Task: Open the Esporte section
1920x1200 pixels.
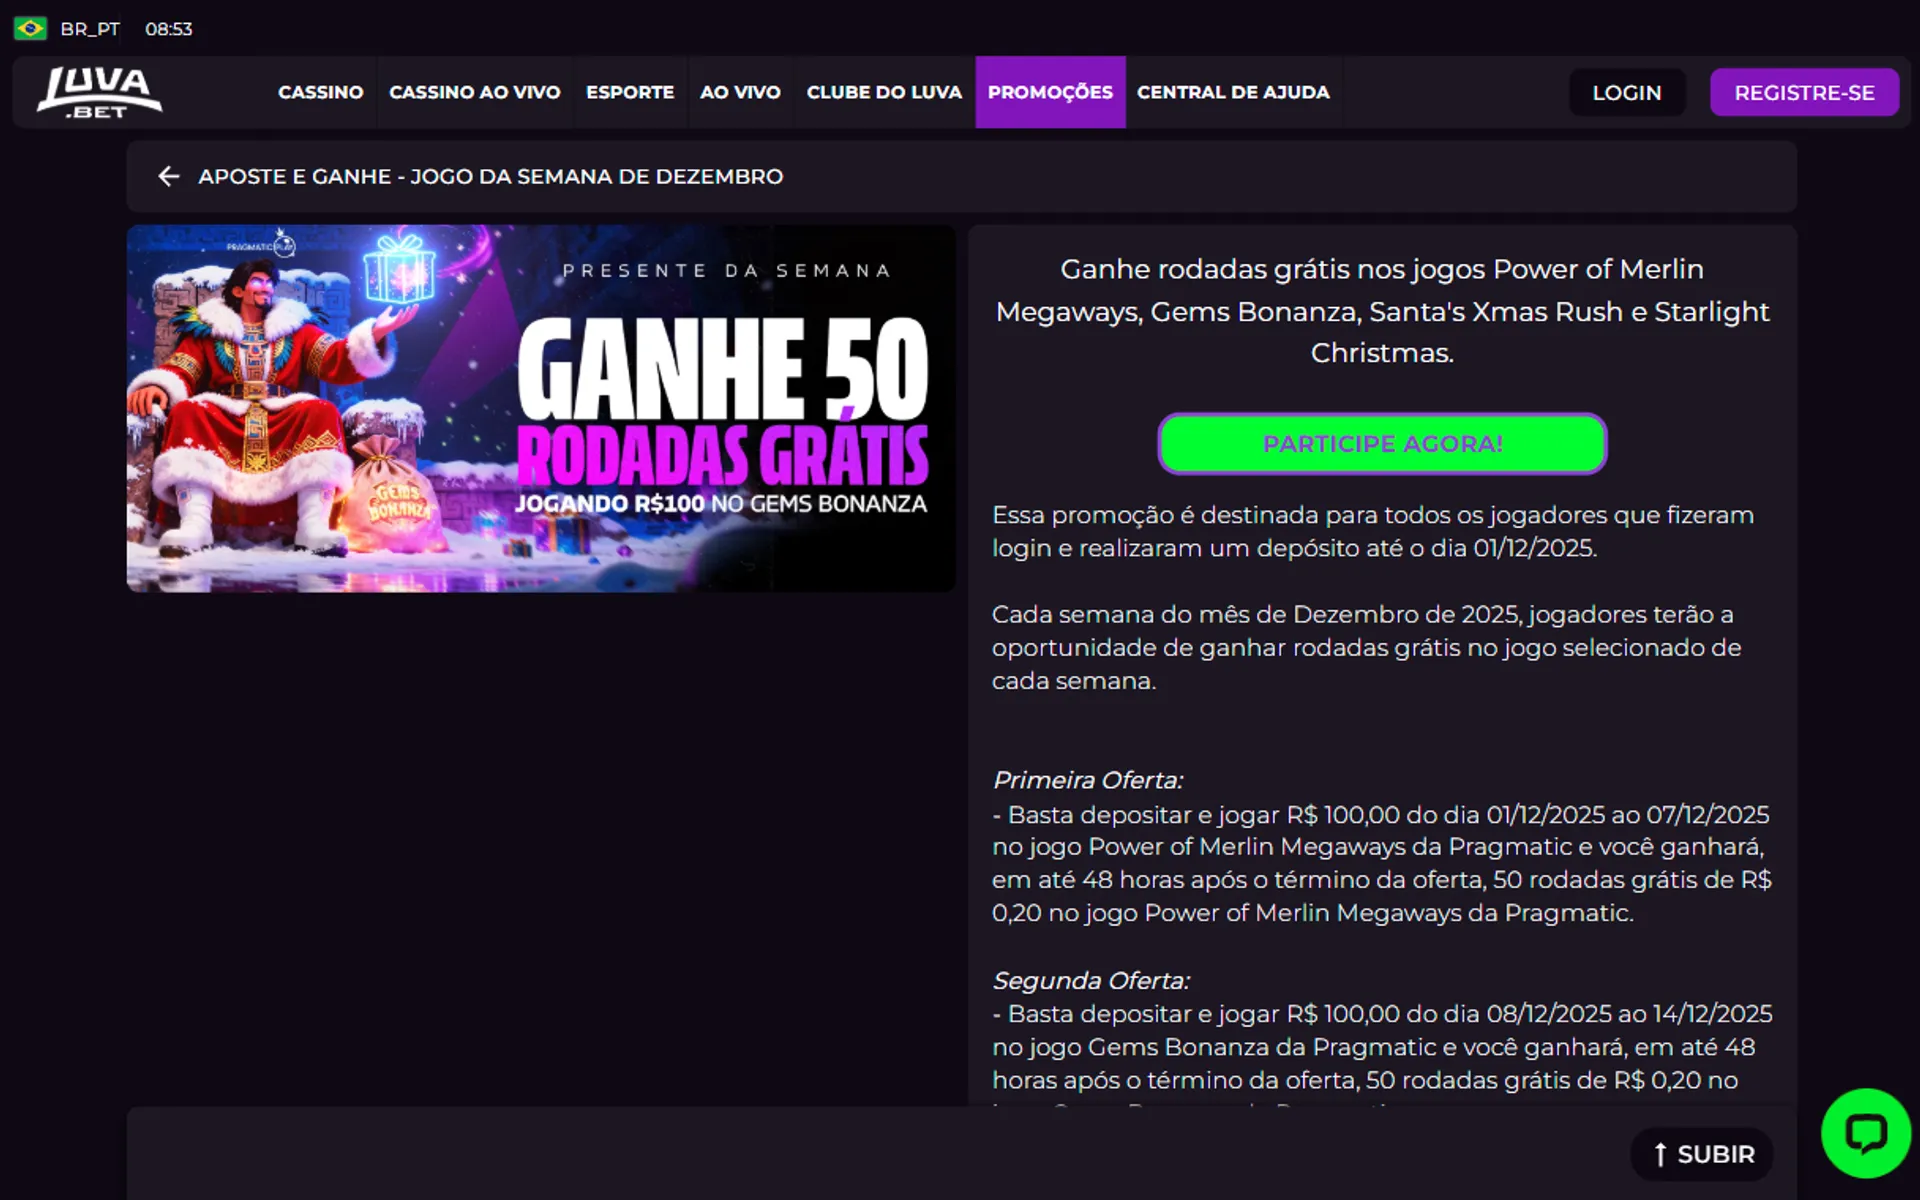Action: click(x=630, y=92)
